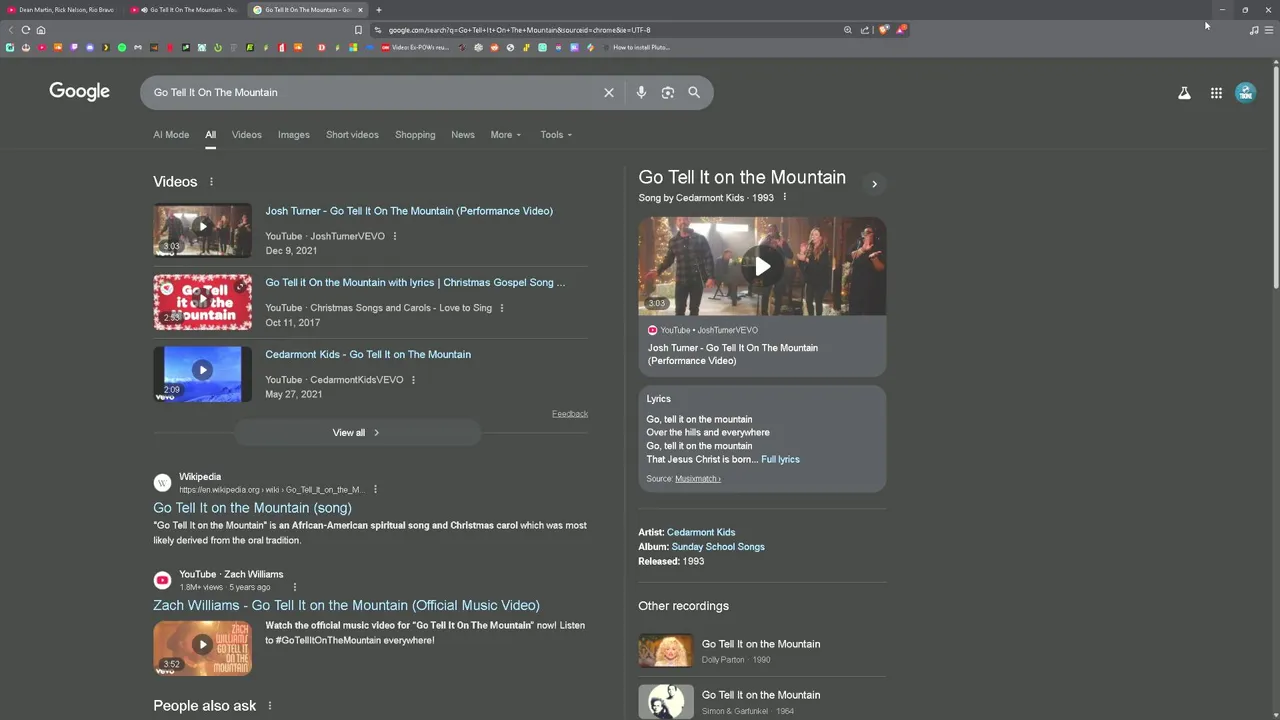Viewport: 1280px width, 720px height.
Task: Open more options for Christmas Songs and Carols video
Action: click(x=502, y=308)
